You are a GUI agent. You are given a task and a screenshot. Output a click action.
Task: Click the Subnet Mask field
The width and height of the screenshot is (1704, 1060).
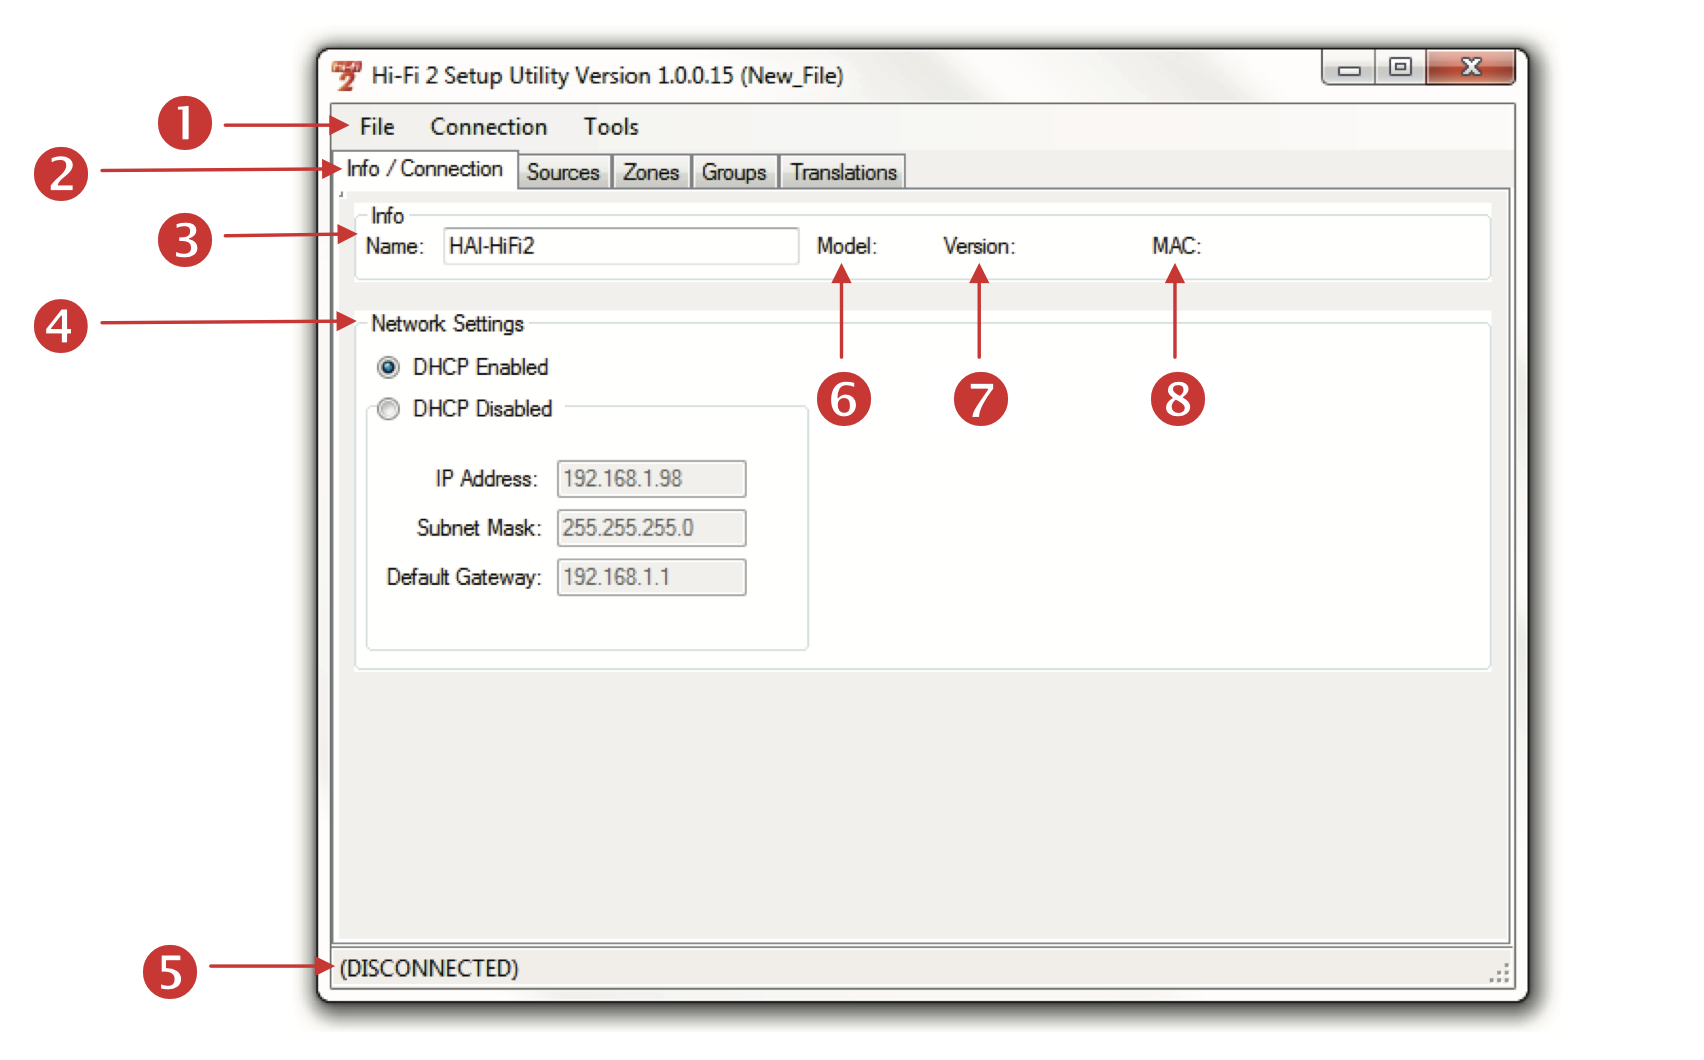click(x=651, y=528)
